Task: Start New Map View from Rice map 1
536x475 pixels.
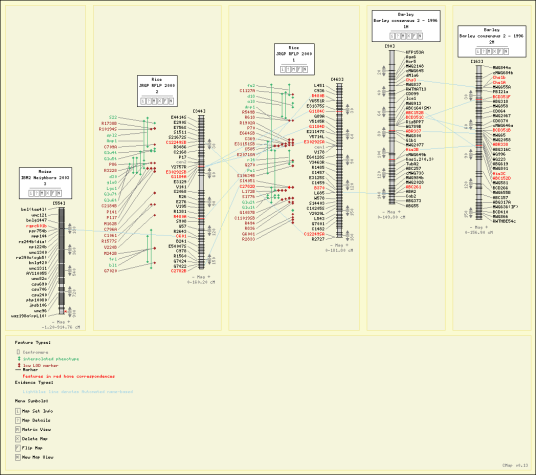Action: coord(305,69)
